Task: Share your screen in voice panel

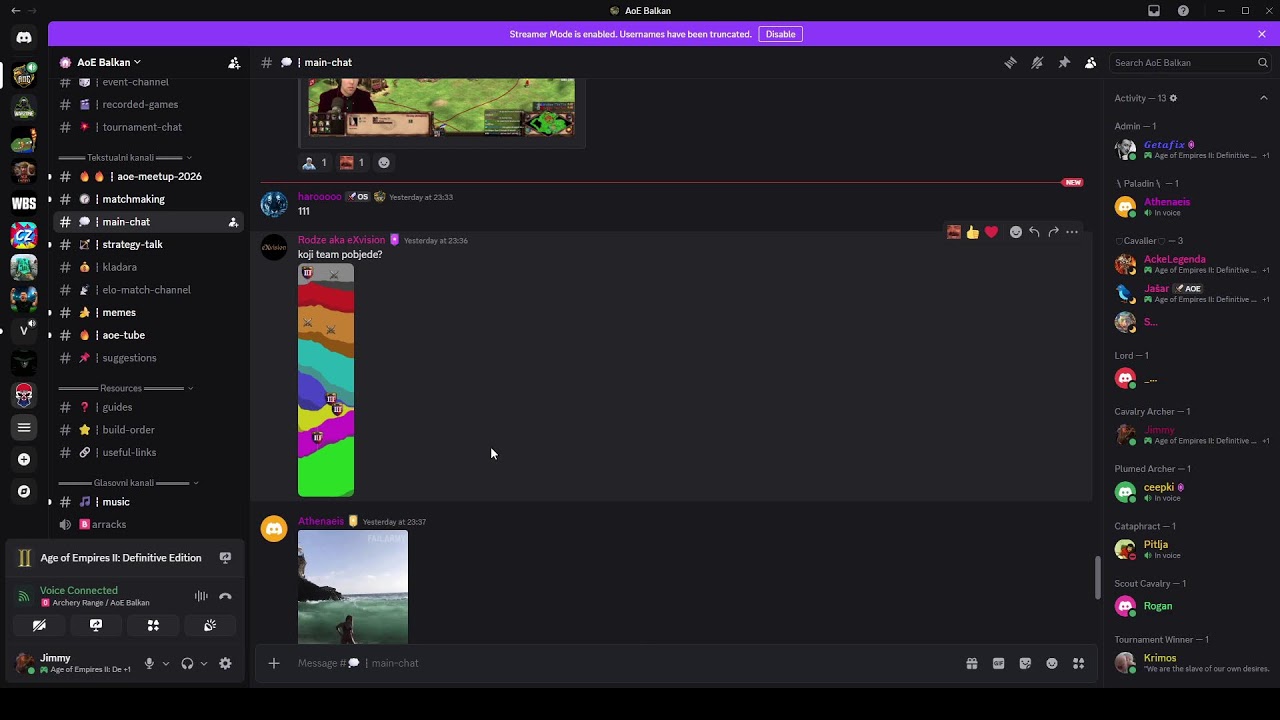Action: coord(96,625)
